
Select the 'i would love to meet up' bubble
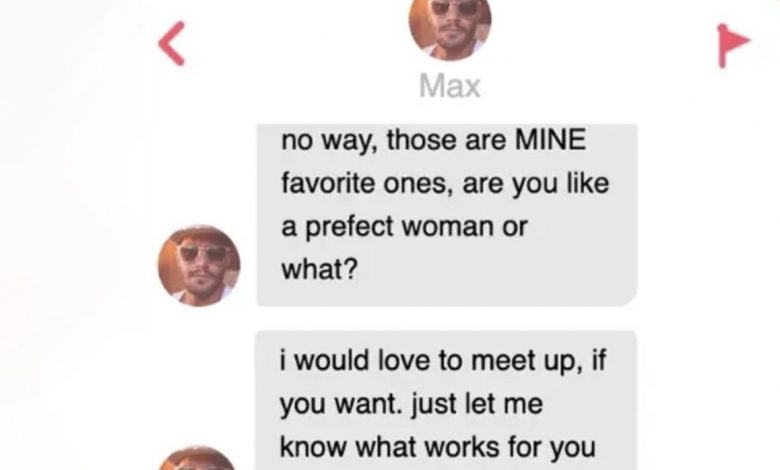(446, 400)
